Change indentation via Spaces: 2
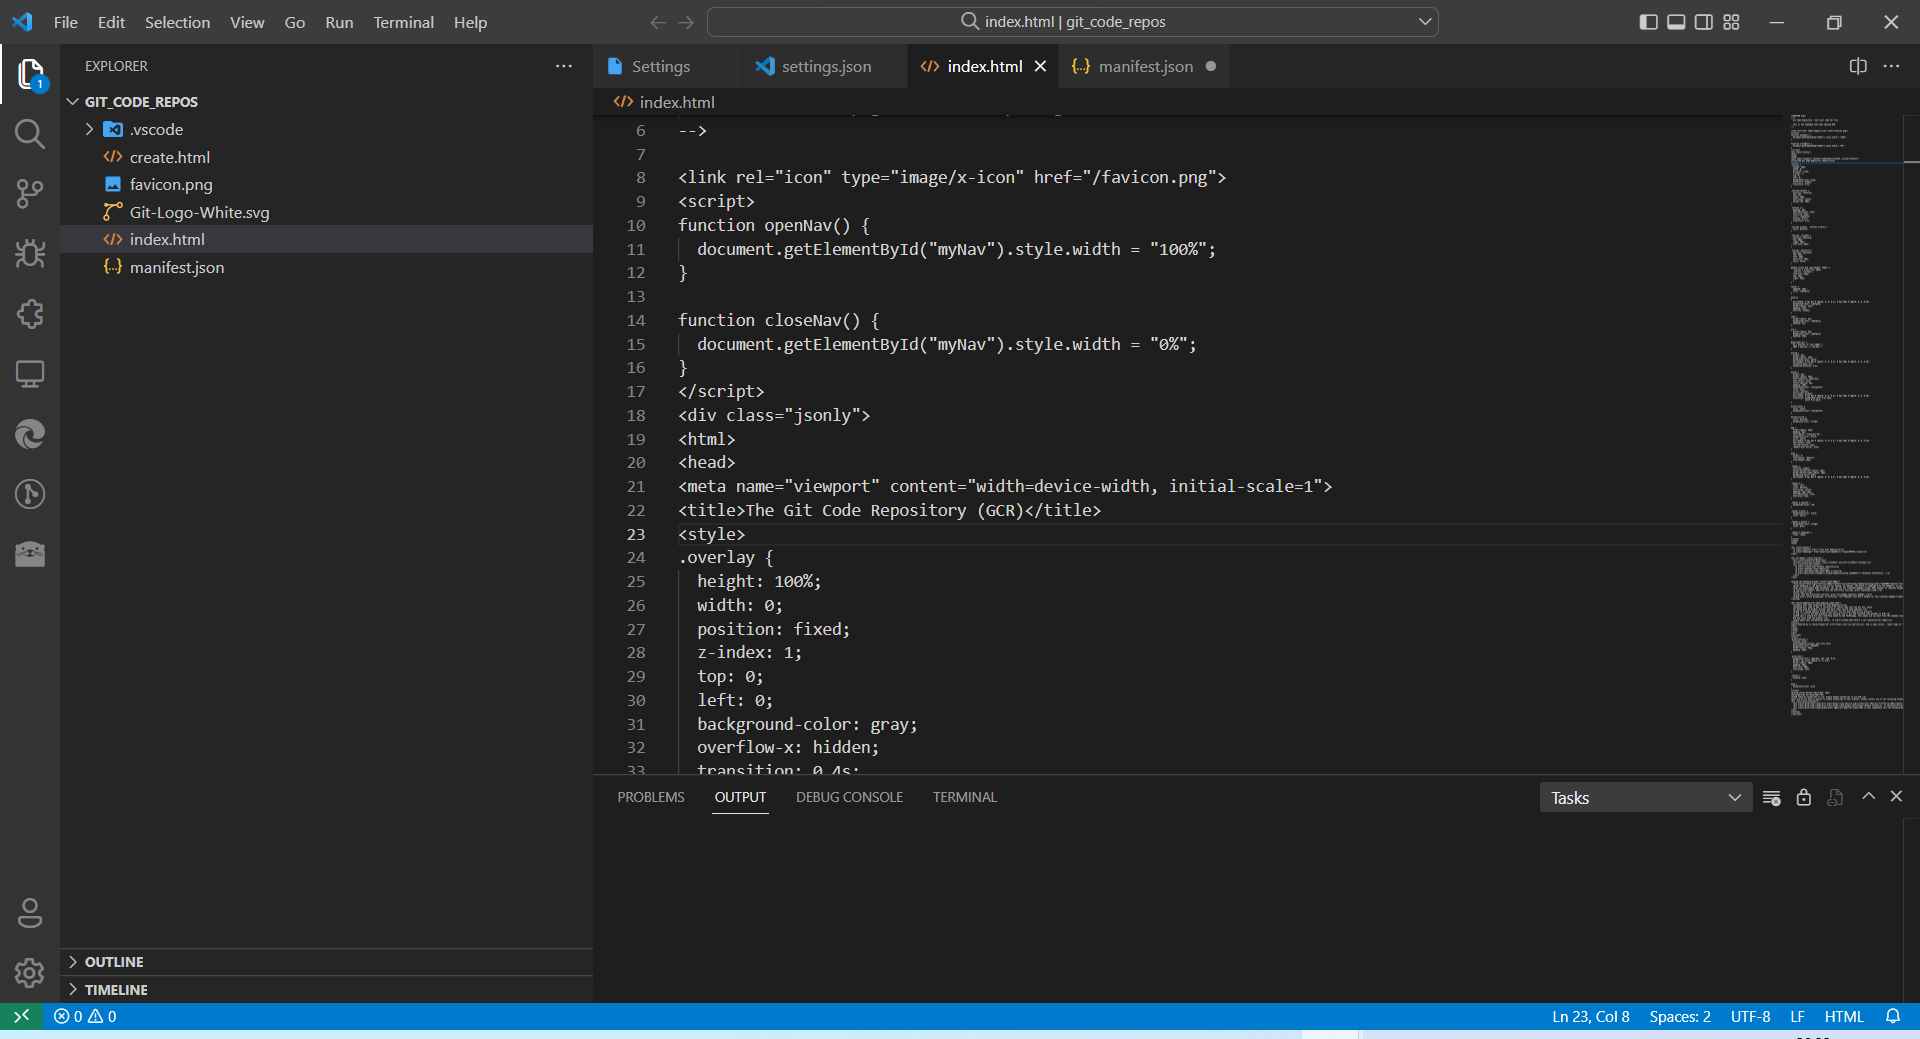The height and width of the screenshot is (1039, 1920). tap(1680, 1016)
